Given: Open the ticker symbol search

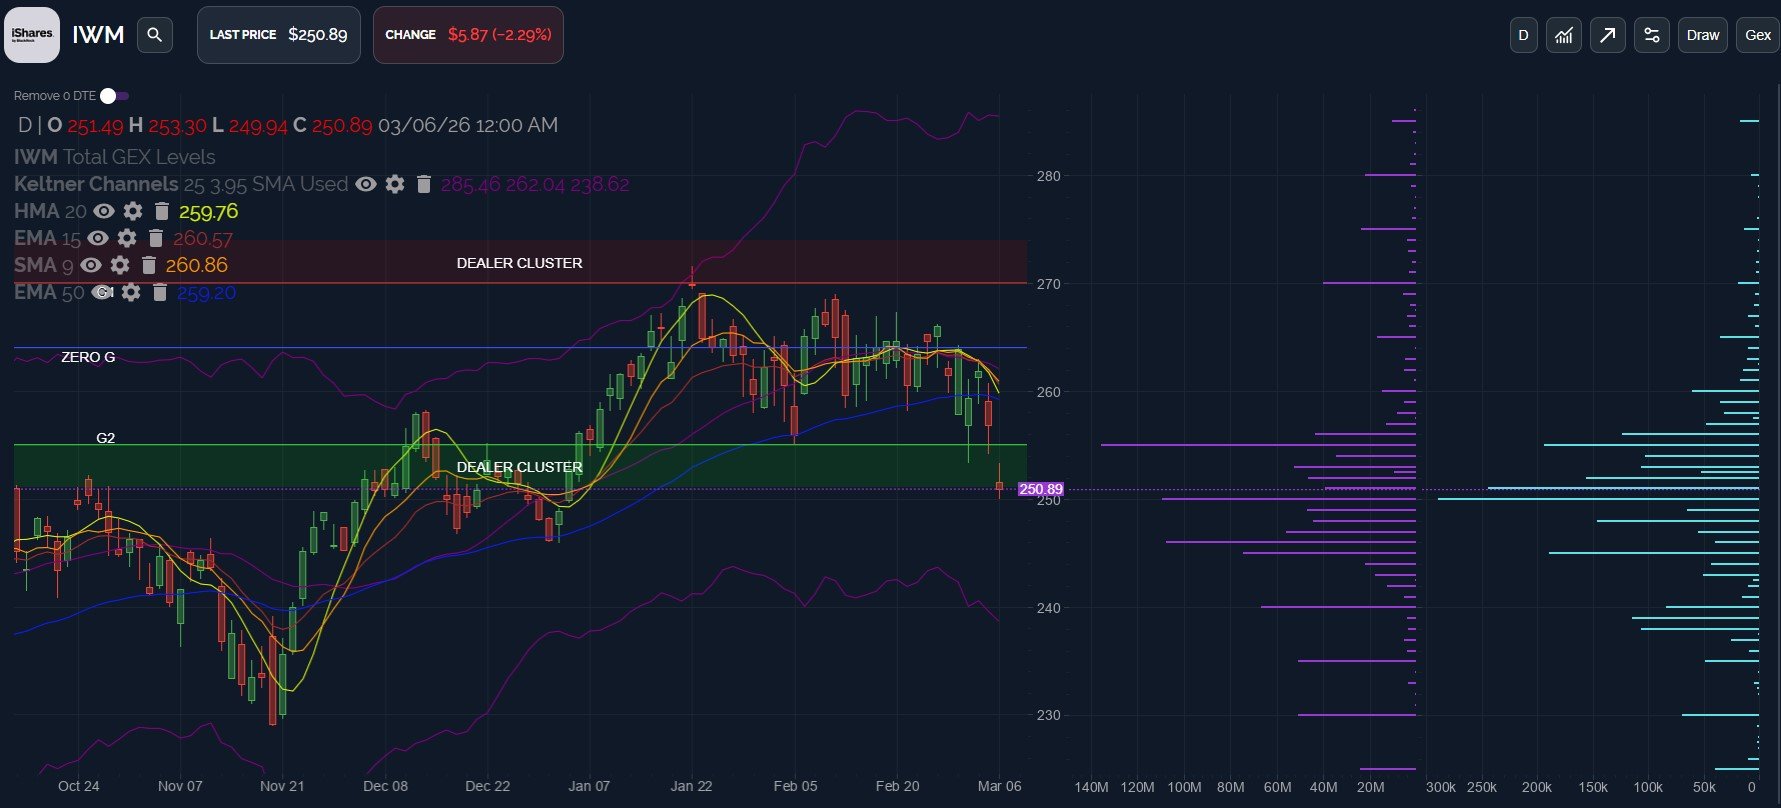Looking at the screenshot, I should coord(154,35).
